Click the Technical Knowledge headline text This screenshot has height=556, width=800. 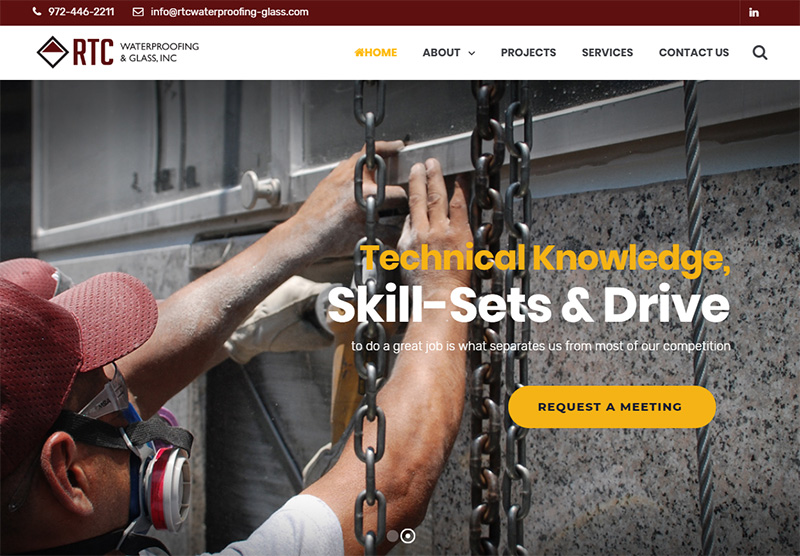545,259
